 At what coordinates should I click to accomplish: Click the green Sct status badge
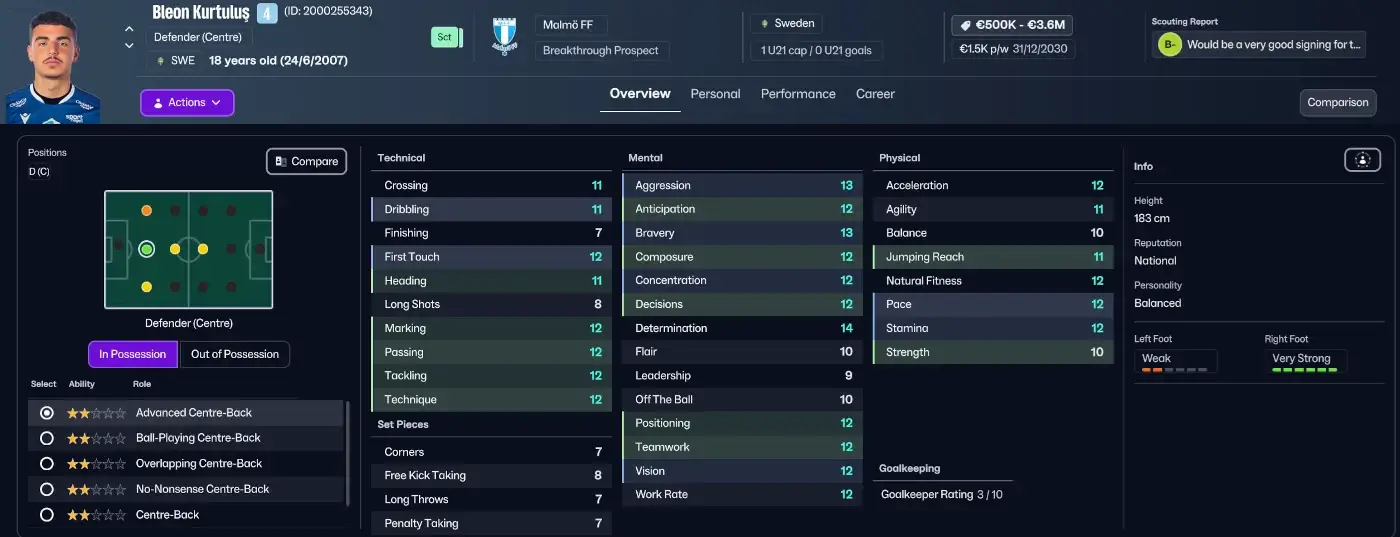point(444,37)
